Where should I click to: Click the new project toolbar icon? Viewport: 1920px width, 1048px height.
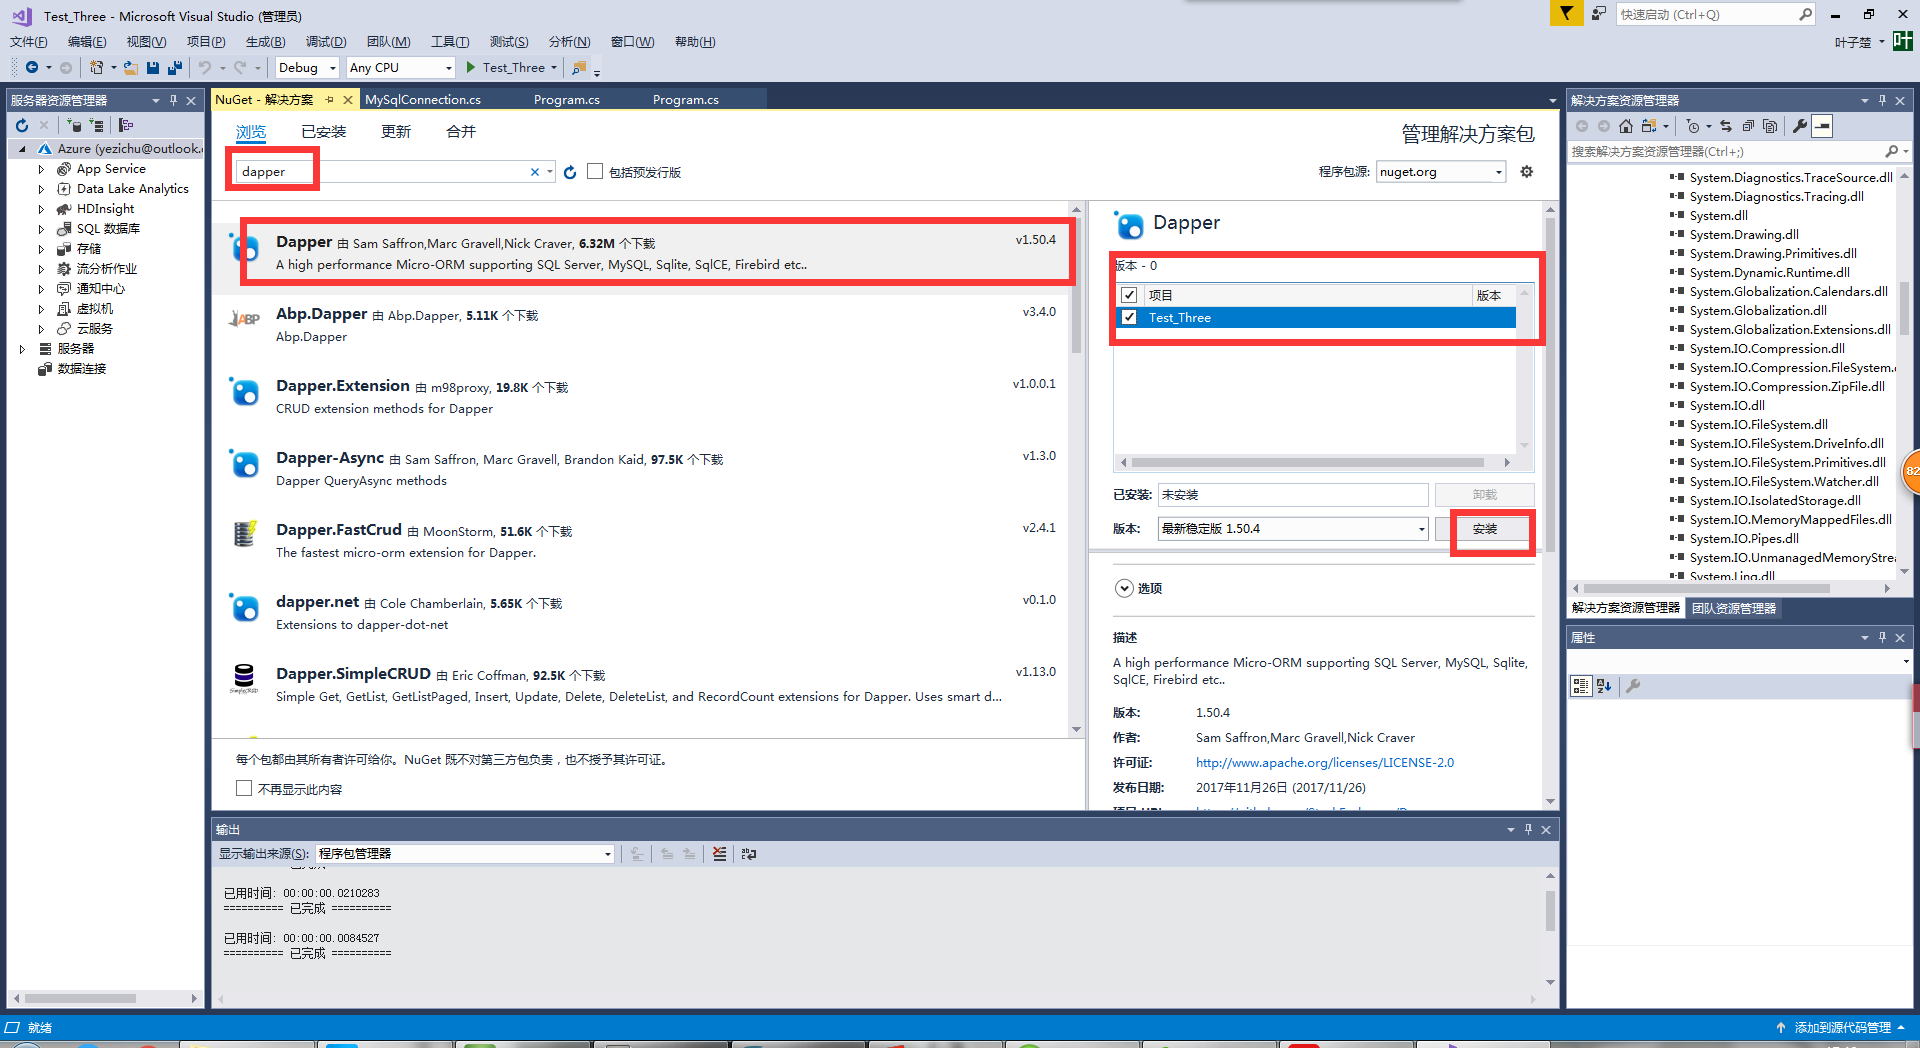pyautogui.click(x=96, y=67)
